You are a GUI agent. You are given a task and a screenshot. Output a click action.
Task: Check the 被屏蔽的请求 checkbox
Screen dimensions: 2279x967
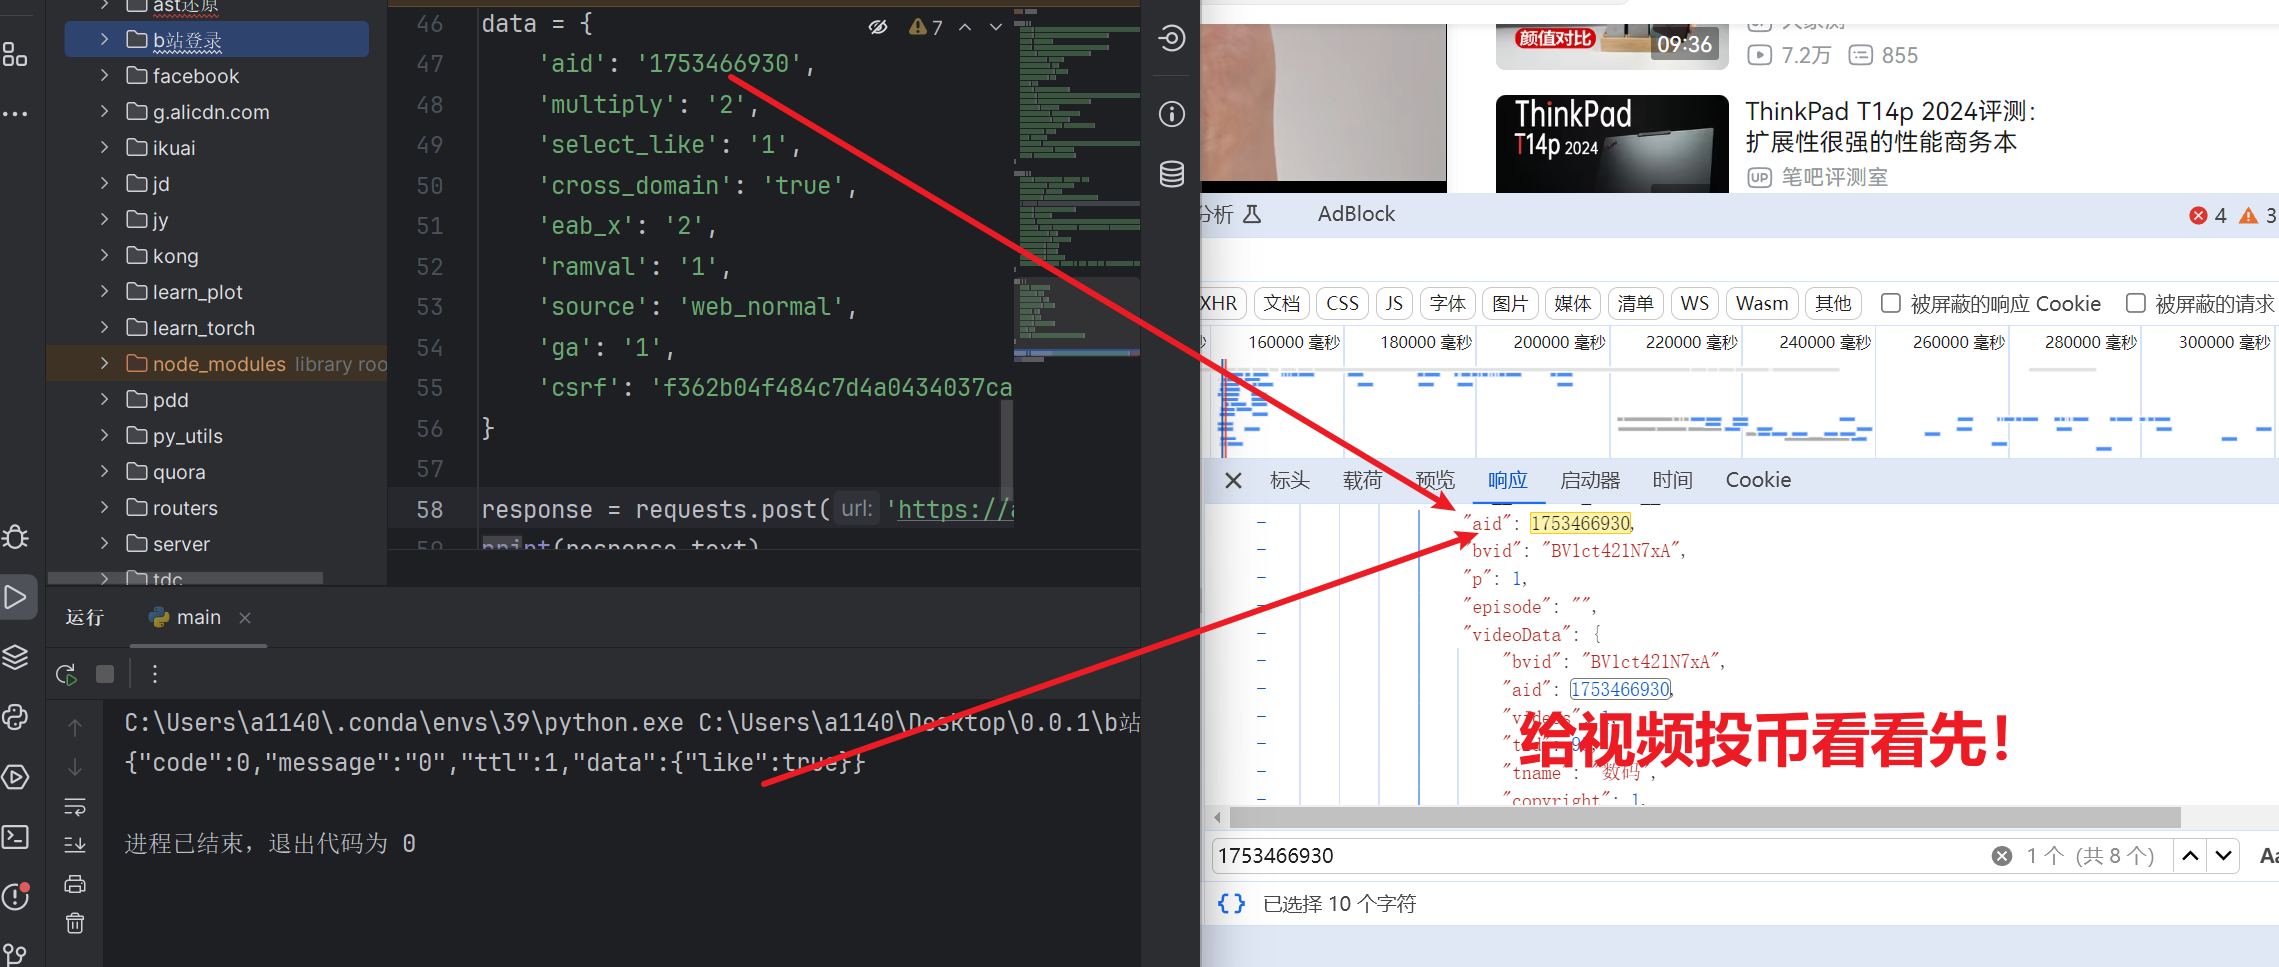tap(2135, 304)
